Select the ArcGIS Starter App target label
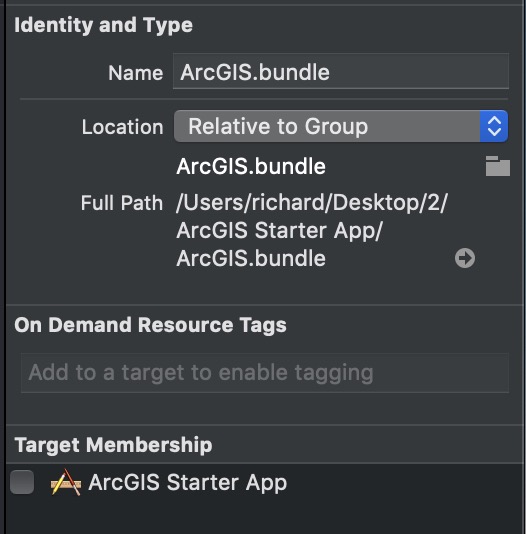The width and height of the screenshot is (526, 534). pos(188,483)
